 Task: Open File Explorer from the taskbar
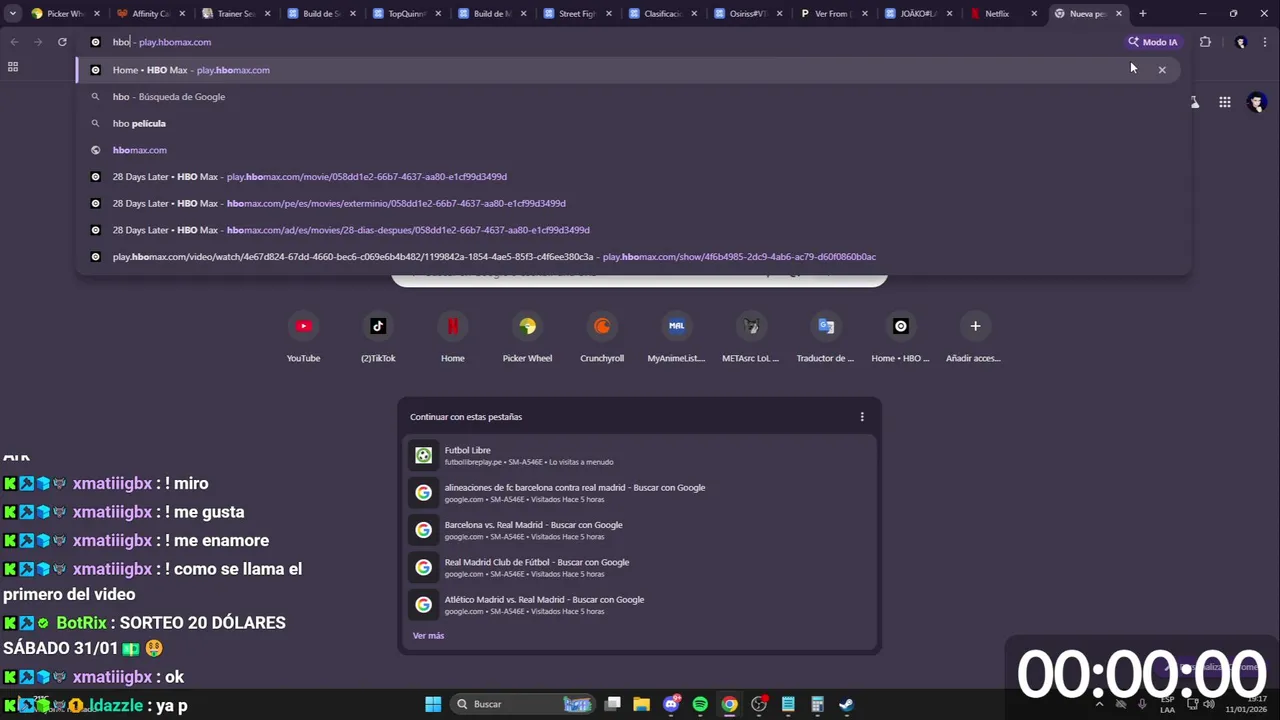[641, 704]
